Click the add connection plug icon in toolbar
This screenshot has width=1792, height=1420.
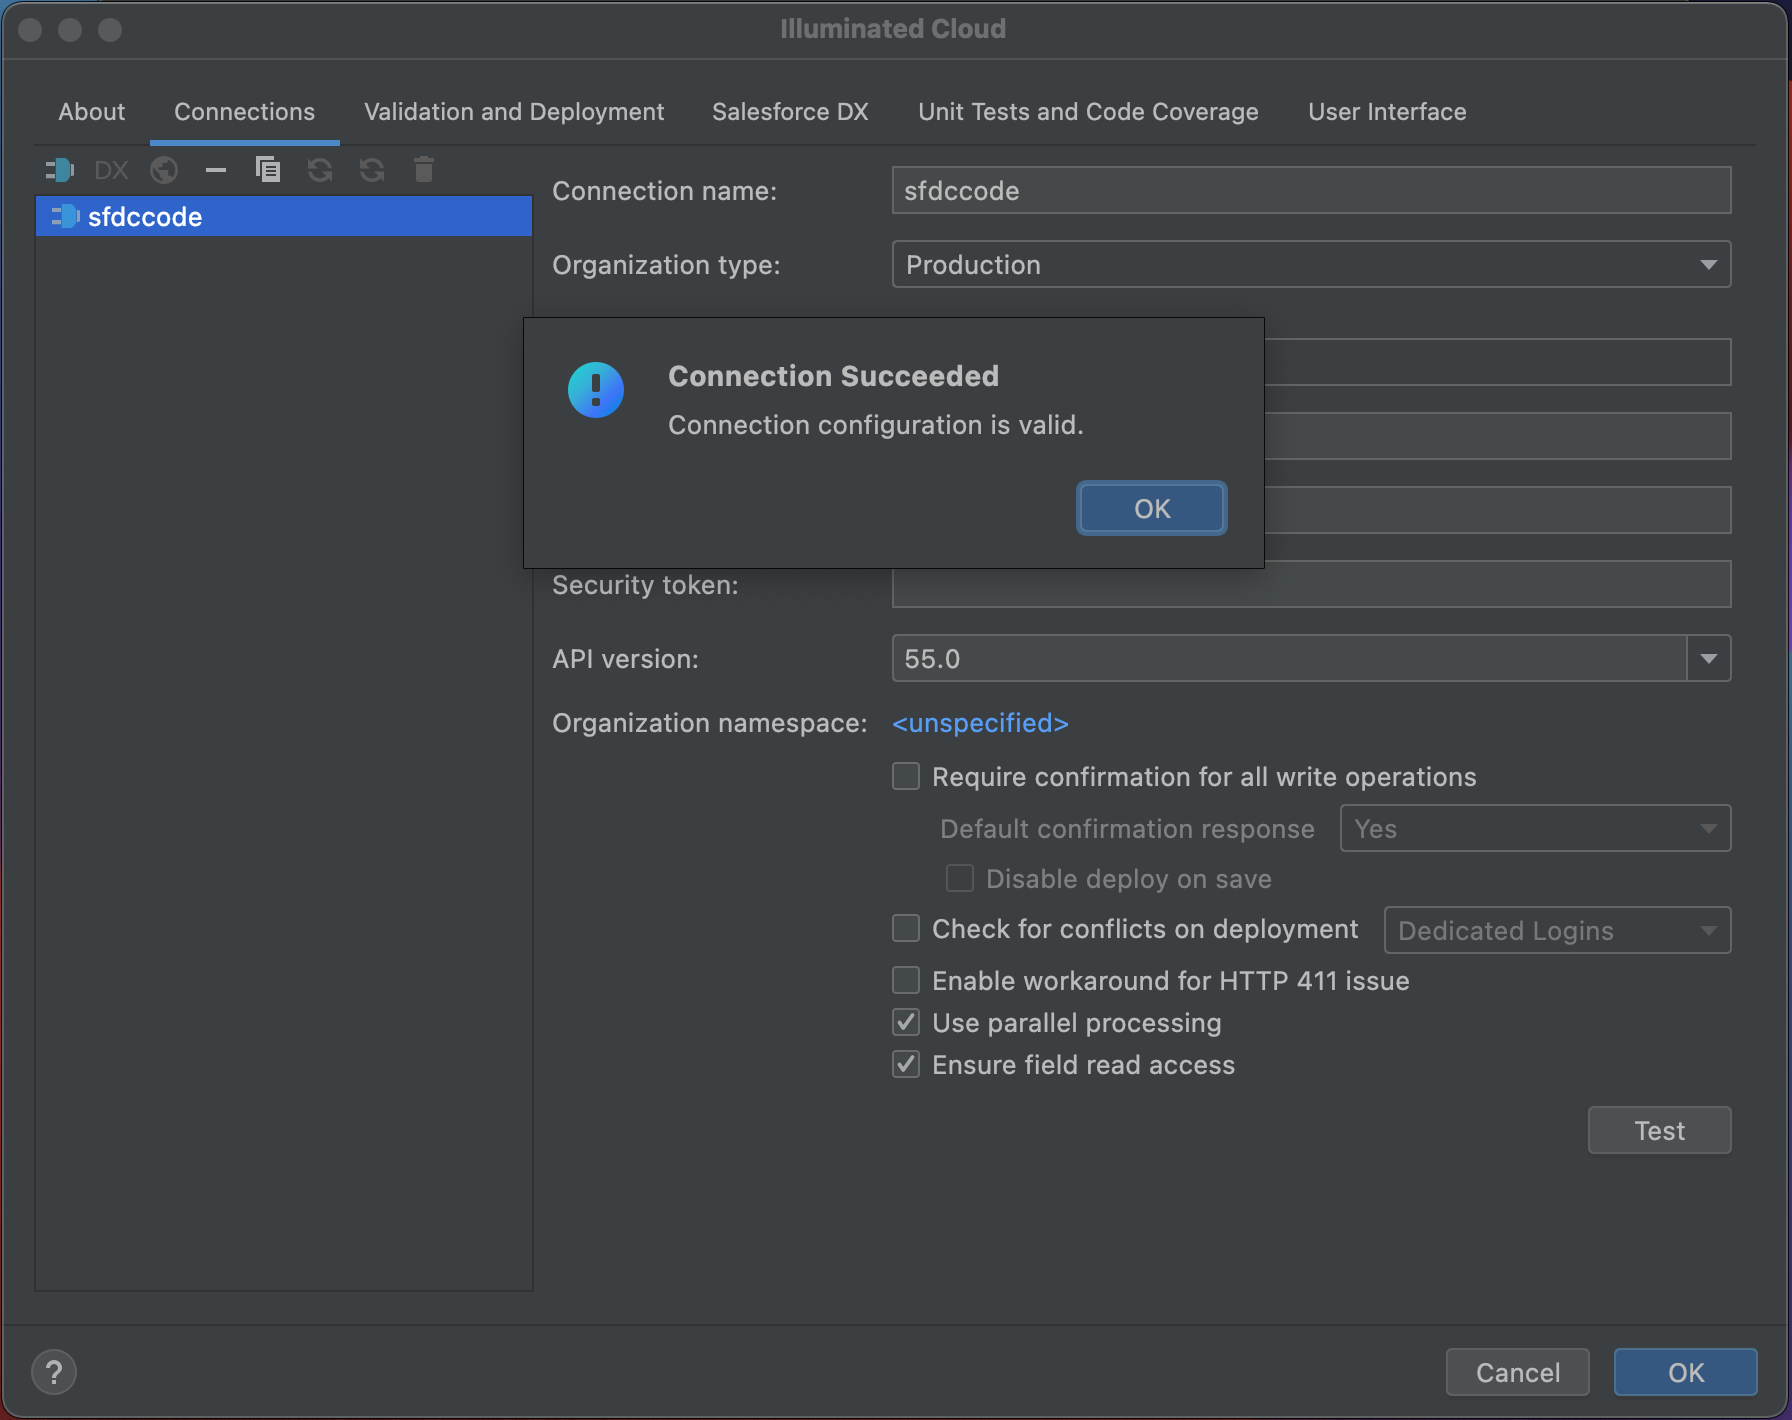point(60,170)
